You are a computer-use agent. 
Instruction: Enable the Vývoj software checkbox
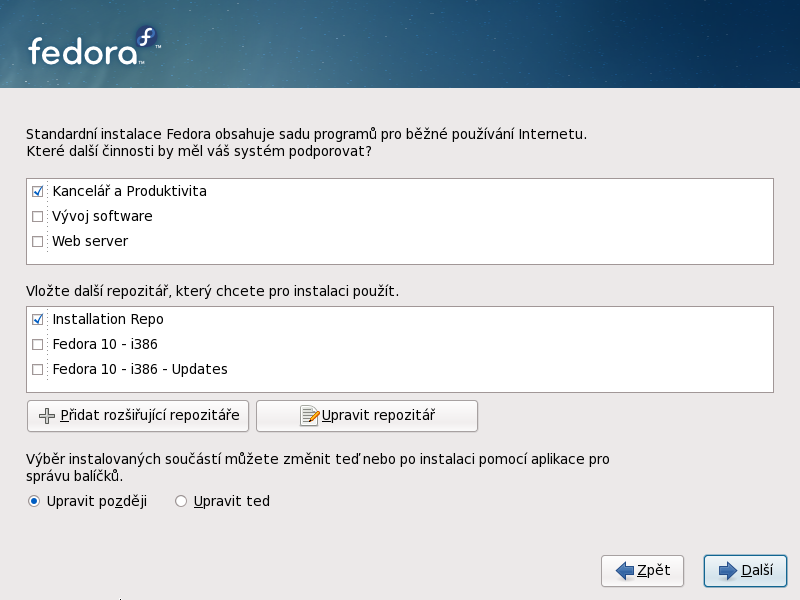pos(37,216)
